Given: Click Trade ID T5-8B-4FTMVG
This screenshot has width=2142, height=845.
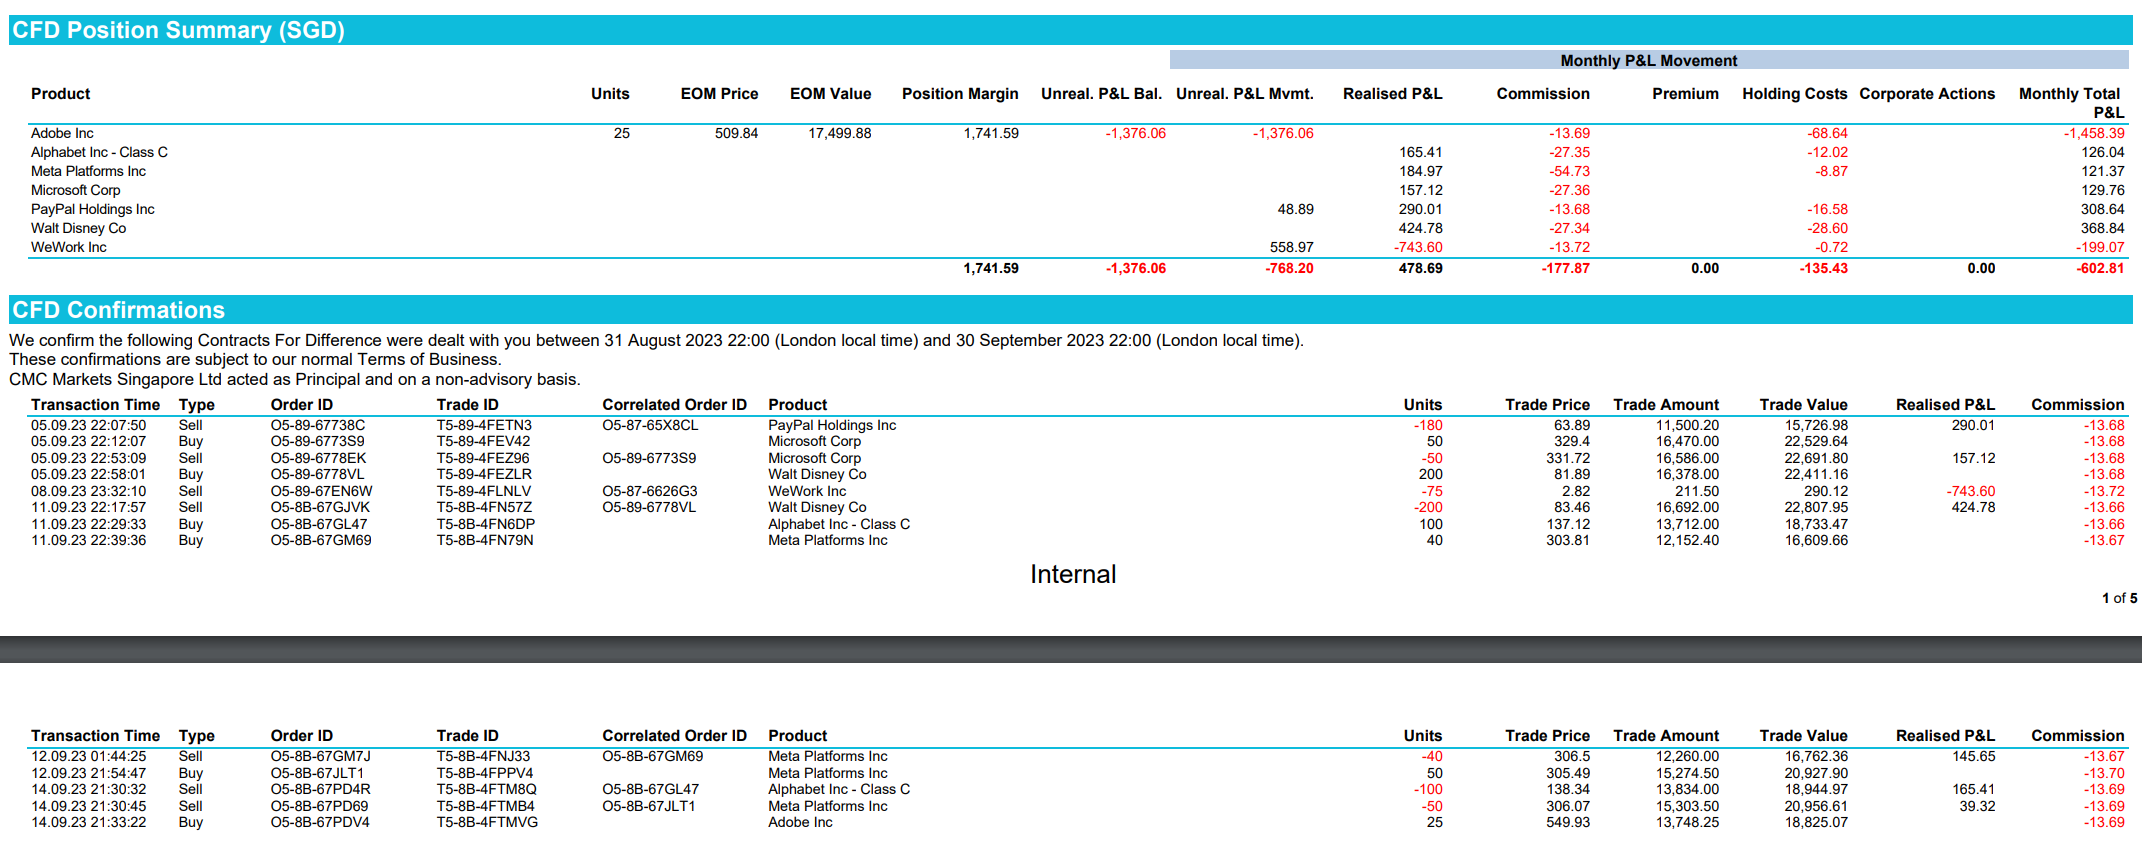Looking at the screenshot, I should 487,822.
